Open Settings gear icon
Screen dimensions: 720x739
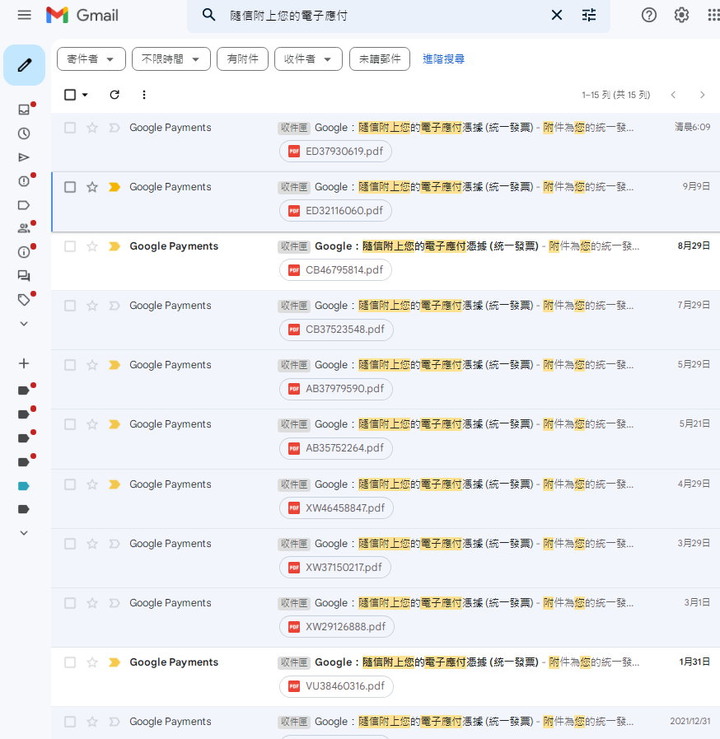681,15
